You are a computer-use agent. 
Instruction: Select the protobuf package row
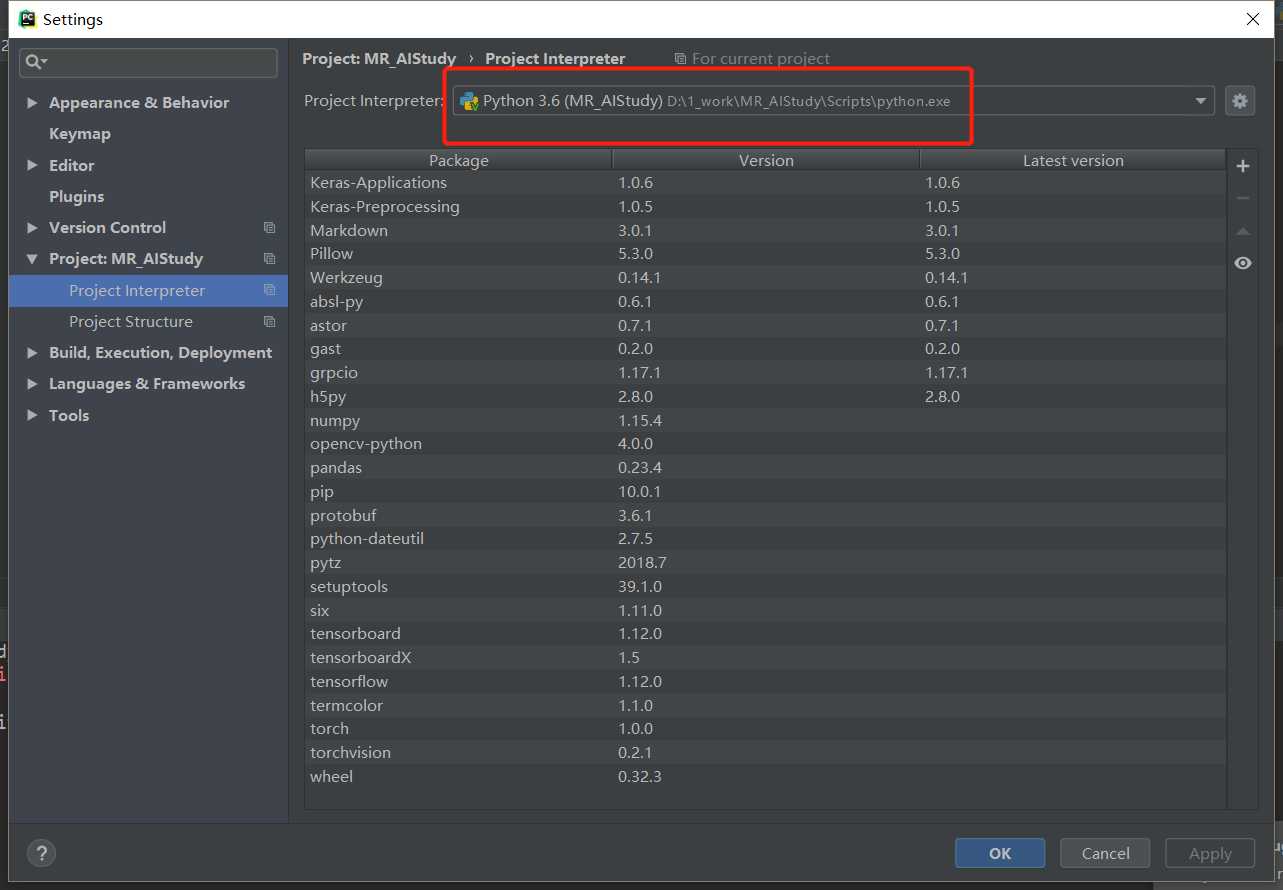[x=765, y=515]
